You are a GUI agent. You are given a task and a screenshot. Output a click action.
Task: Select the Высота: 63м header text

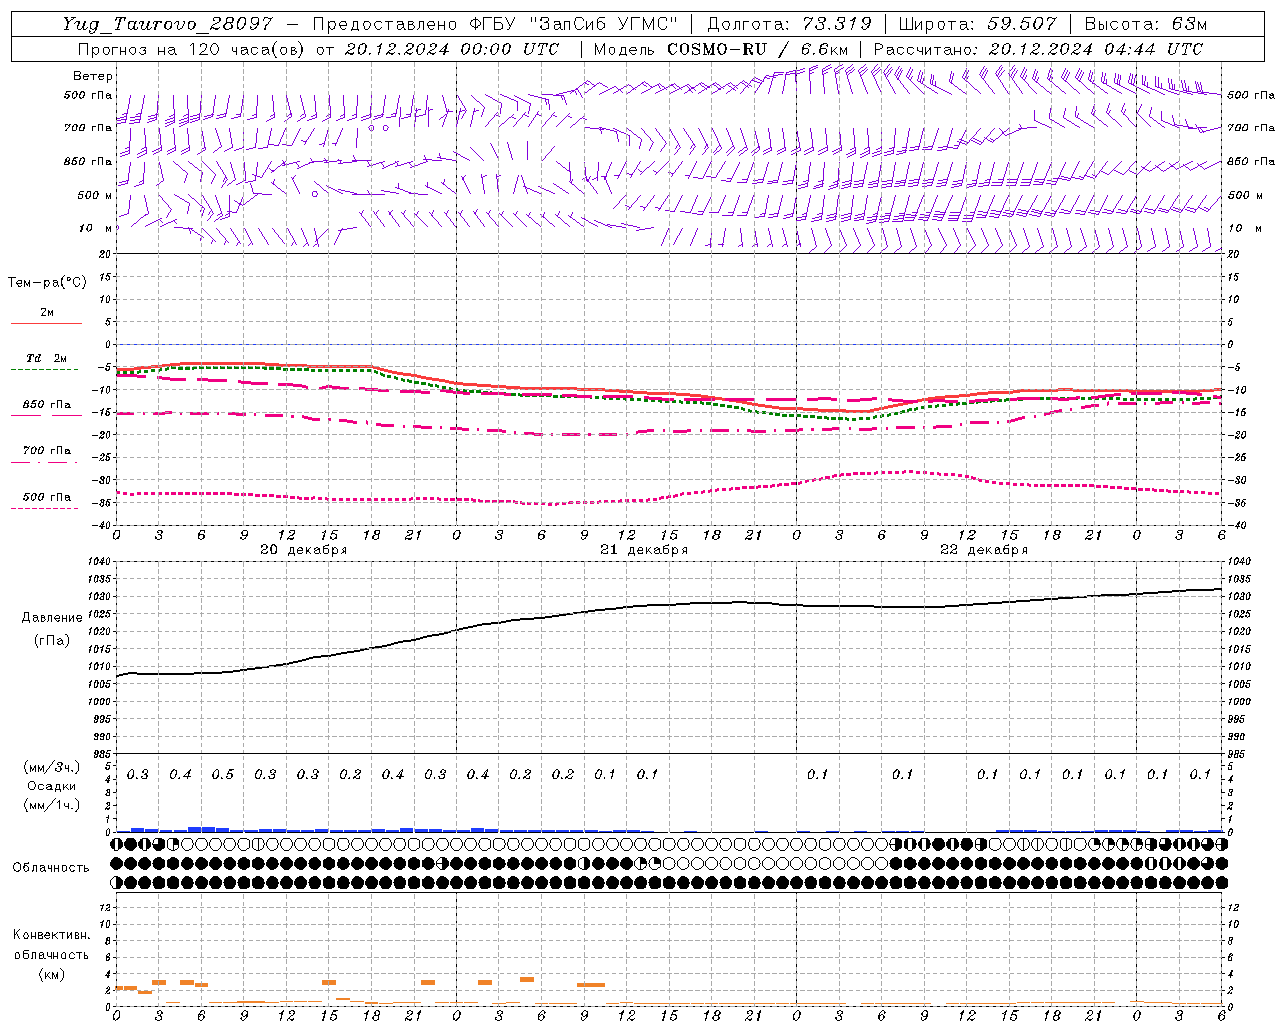click(x=1145, y=24)
